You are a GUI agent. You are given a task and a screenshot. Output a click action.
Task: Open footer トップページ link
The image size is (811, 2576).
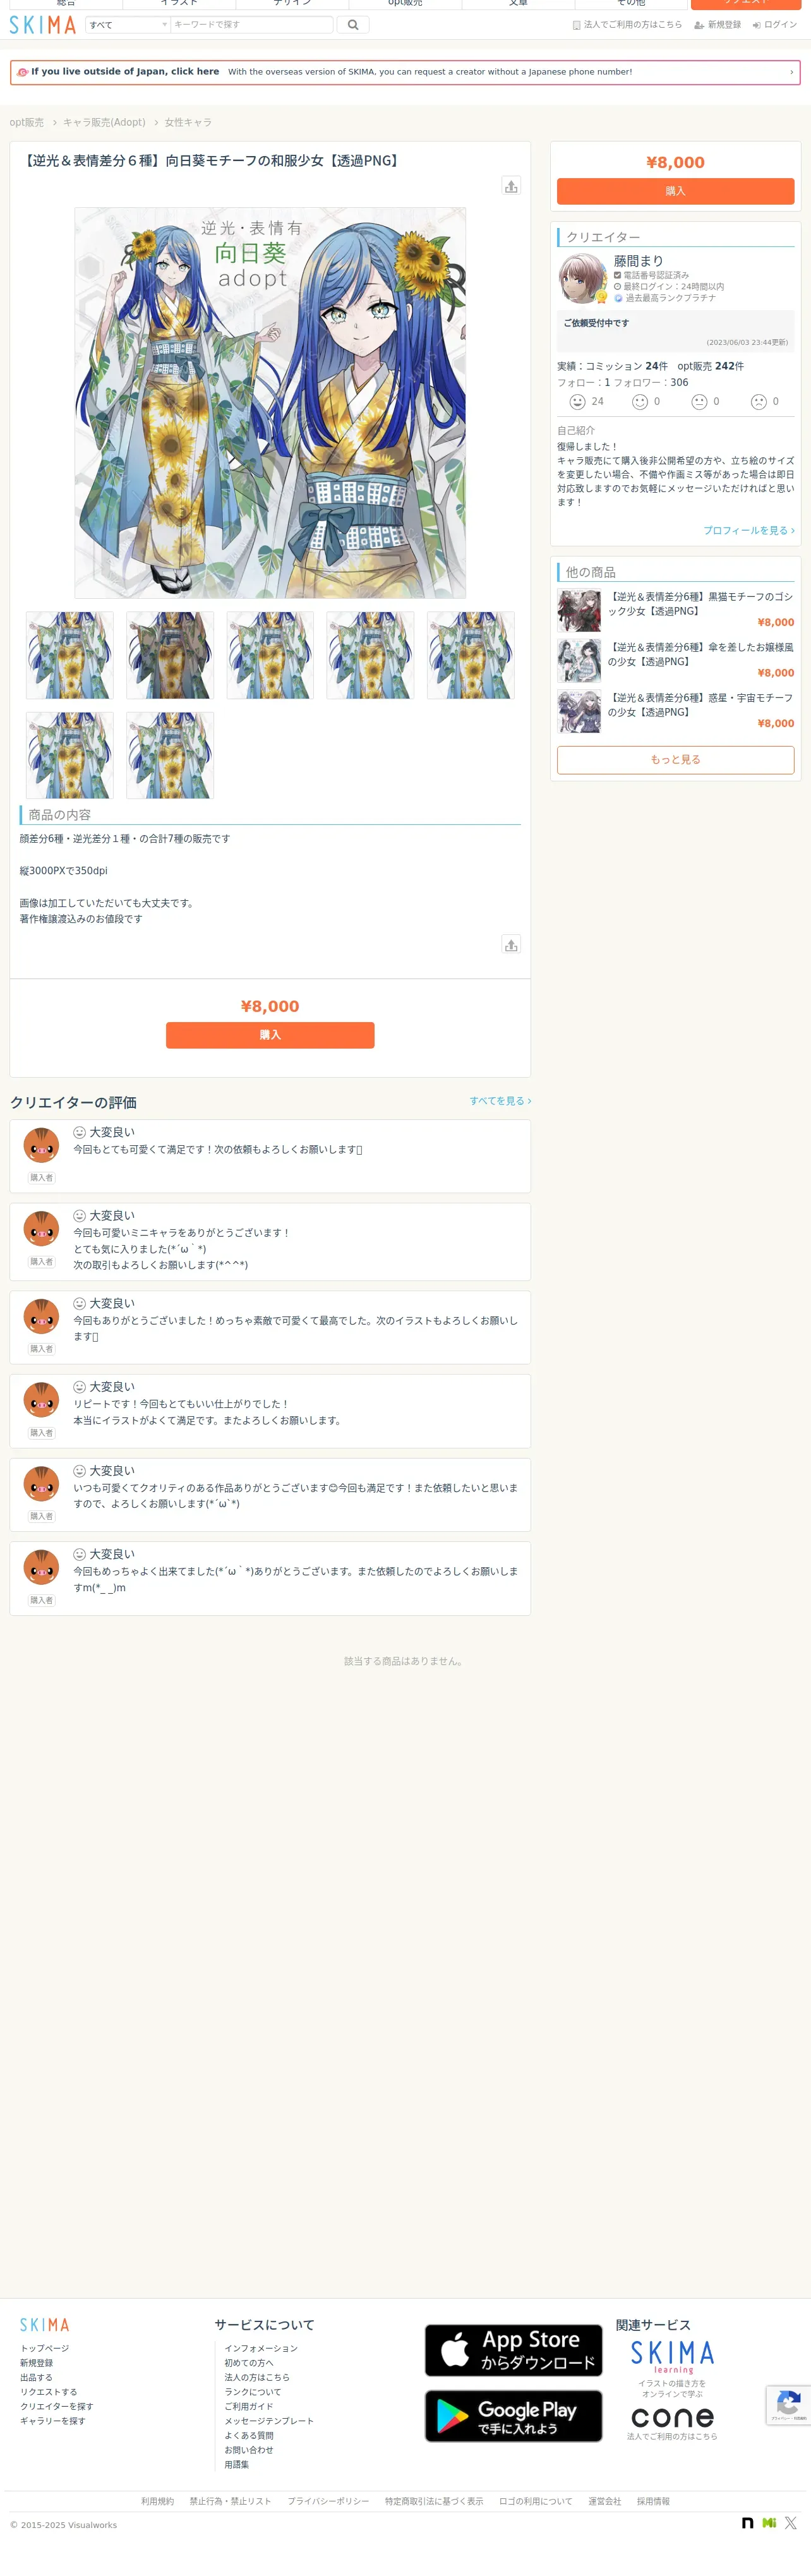coord(45,2348)
